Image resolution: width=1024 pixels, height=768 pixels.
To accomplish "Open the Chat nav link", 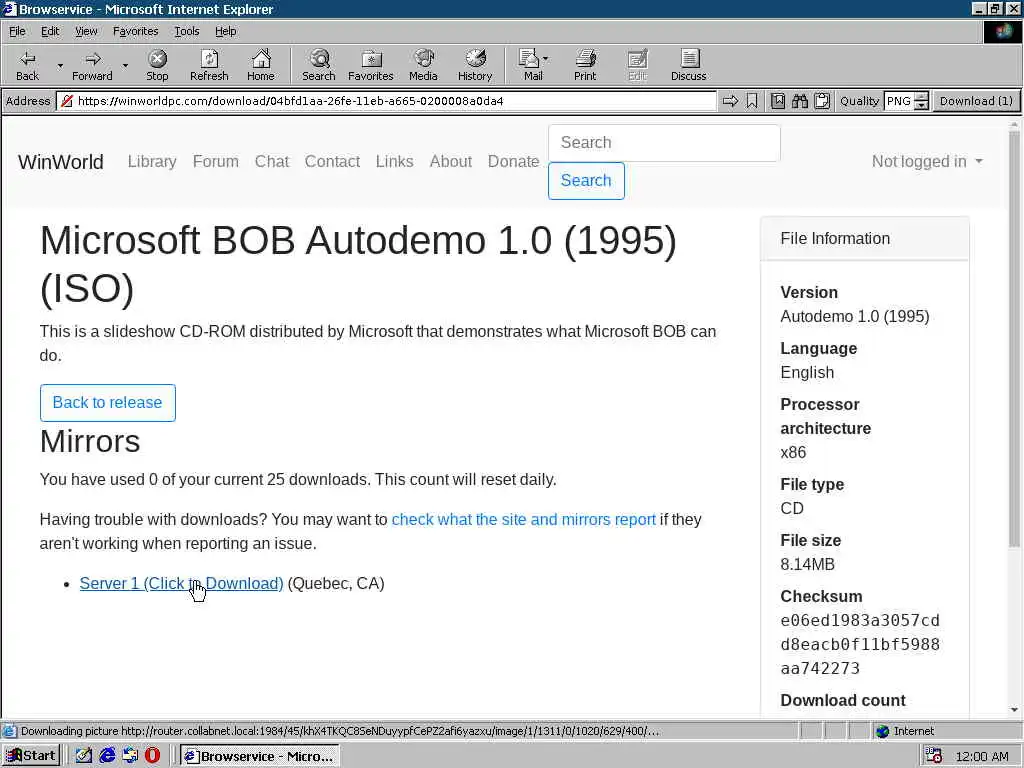I will point(272,162).
